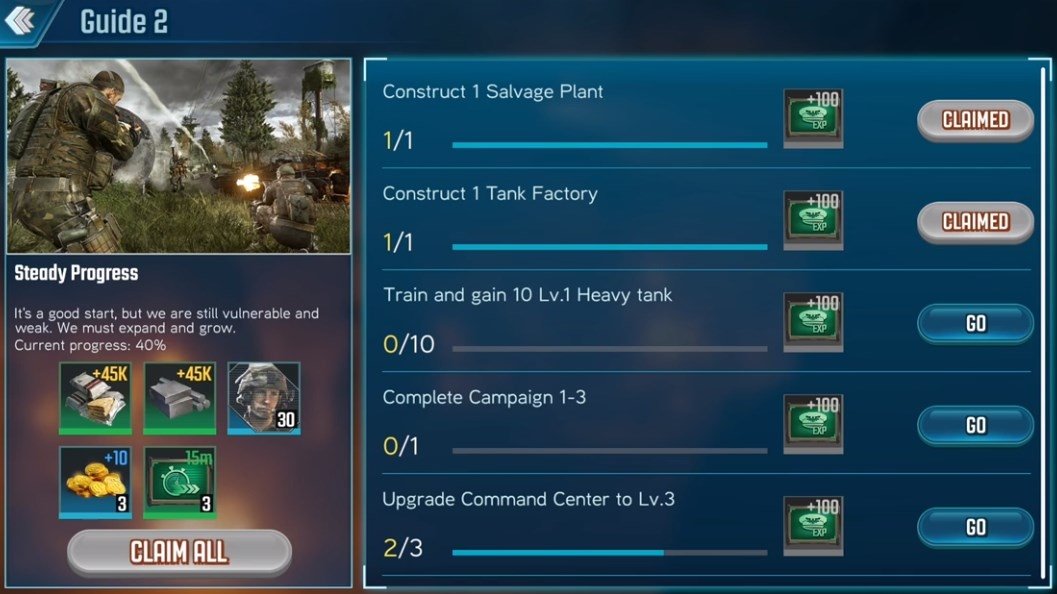Click GO for Complete Campaign 1-3

pos(975,425)
